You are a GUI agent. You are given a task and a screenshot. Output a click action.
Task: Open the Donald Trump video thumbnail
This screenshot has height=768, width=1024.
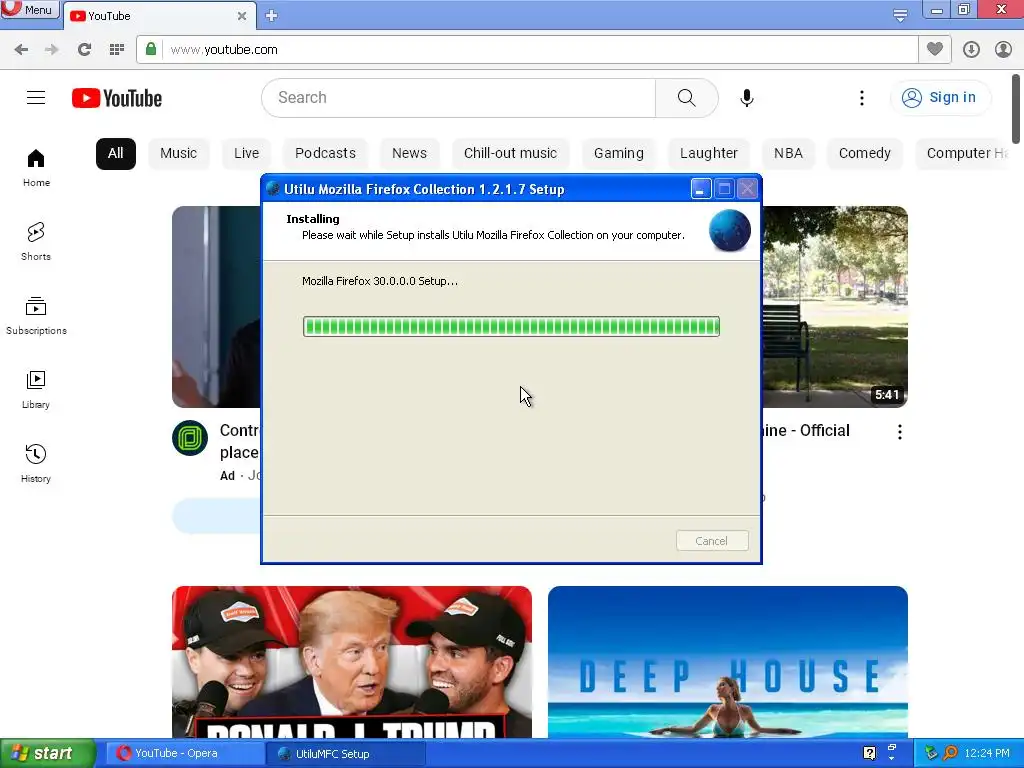pyautogui.click(x=352, y=662)
